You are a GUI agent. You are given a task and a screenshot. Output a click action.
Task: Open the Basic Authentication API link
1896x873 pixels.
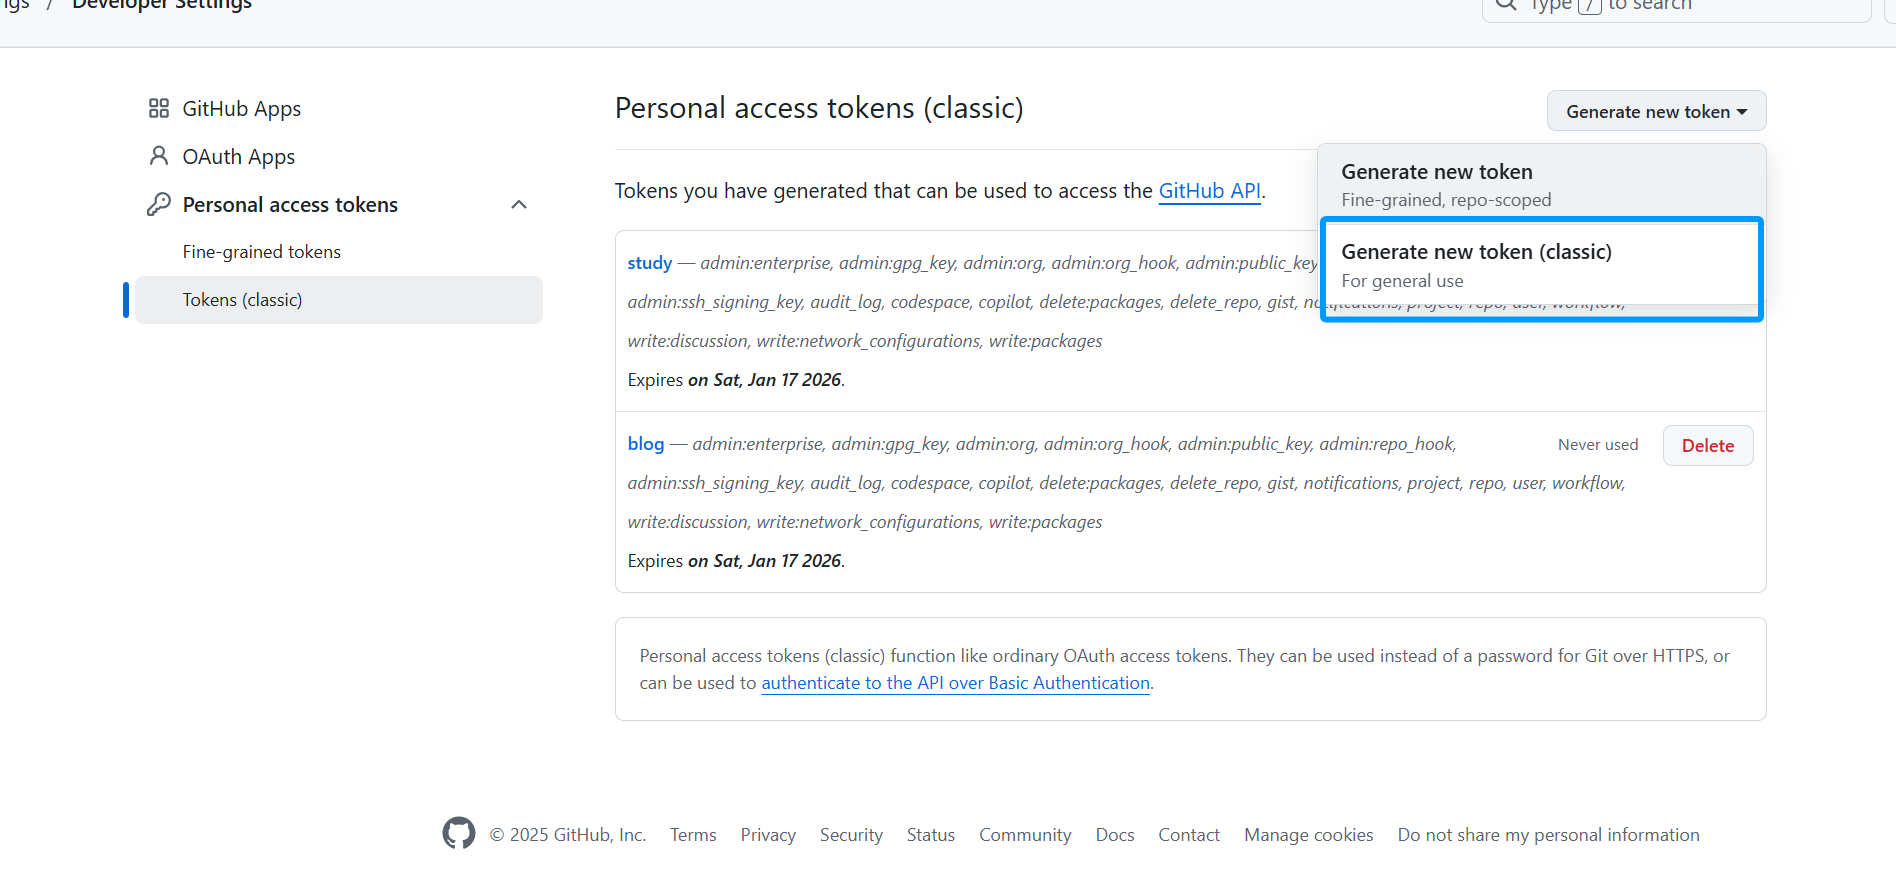tap(955, 683)
